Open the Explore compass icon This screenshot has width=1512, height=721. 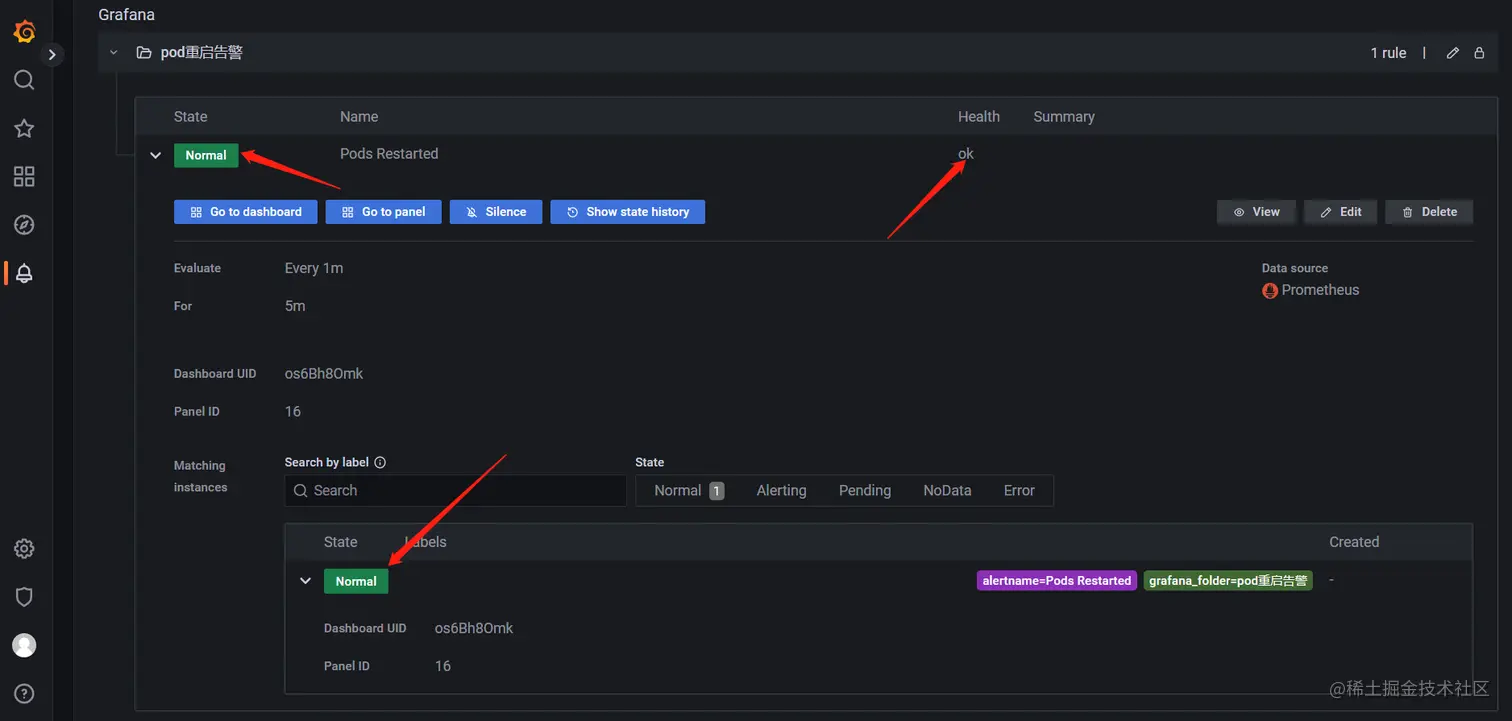[24, 225]
